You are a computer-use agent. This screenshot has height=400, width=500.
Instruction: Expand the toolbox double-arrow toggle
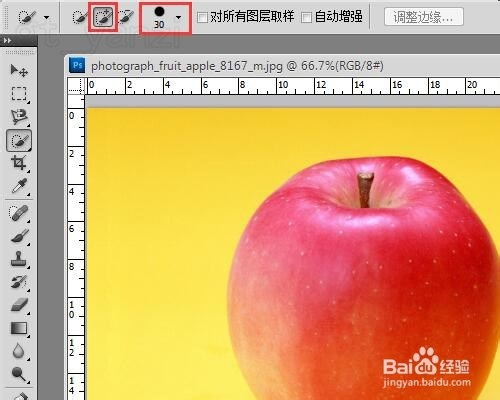[x=7, y=41]
